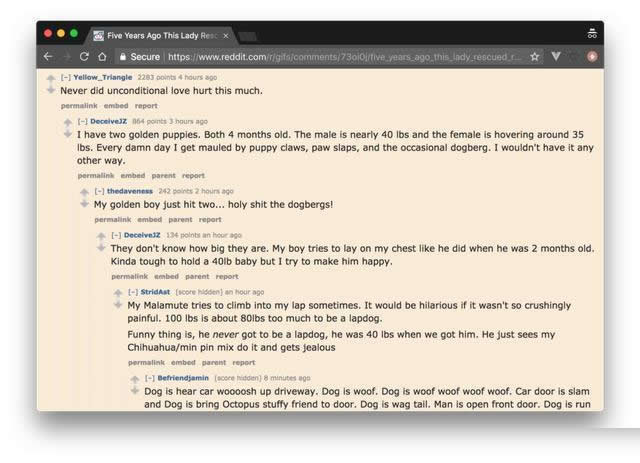
Task: Click the red extension icon in toolbar
Action: click(592, 57)
